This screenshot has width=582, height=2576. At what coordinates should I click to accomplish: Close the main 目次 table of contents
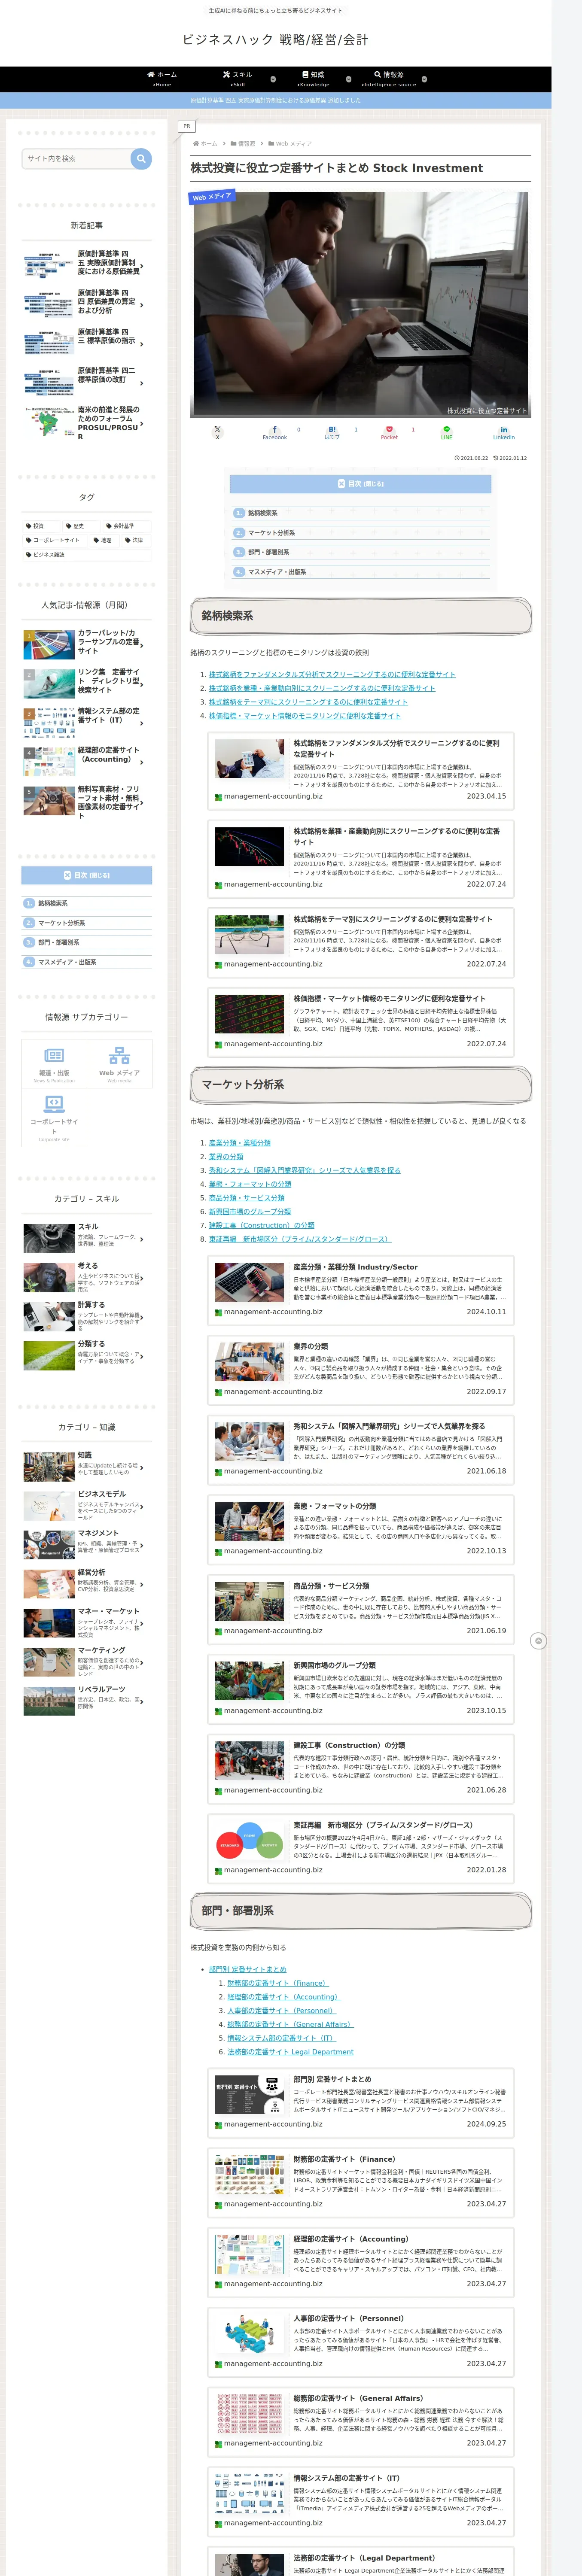(360, 484)
